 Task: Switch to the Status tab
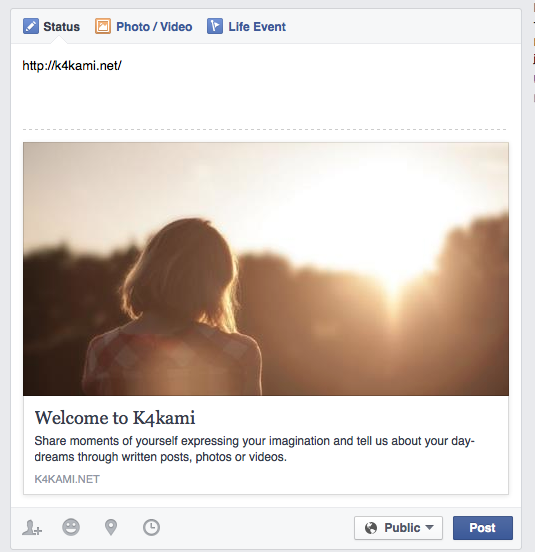click(x=52, y=26)
